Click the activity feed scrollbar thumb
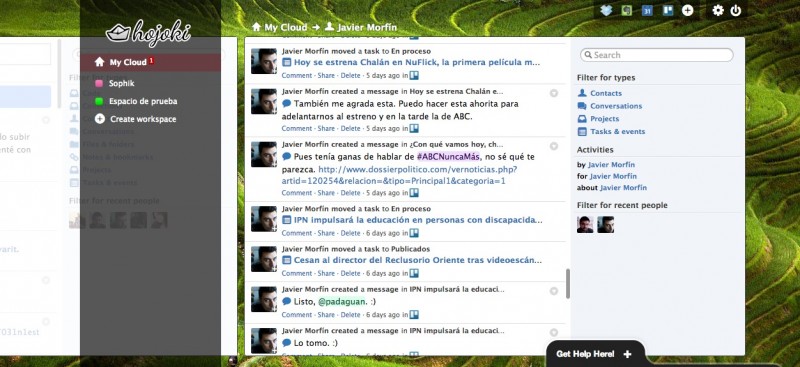 [568, 284]
